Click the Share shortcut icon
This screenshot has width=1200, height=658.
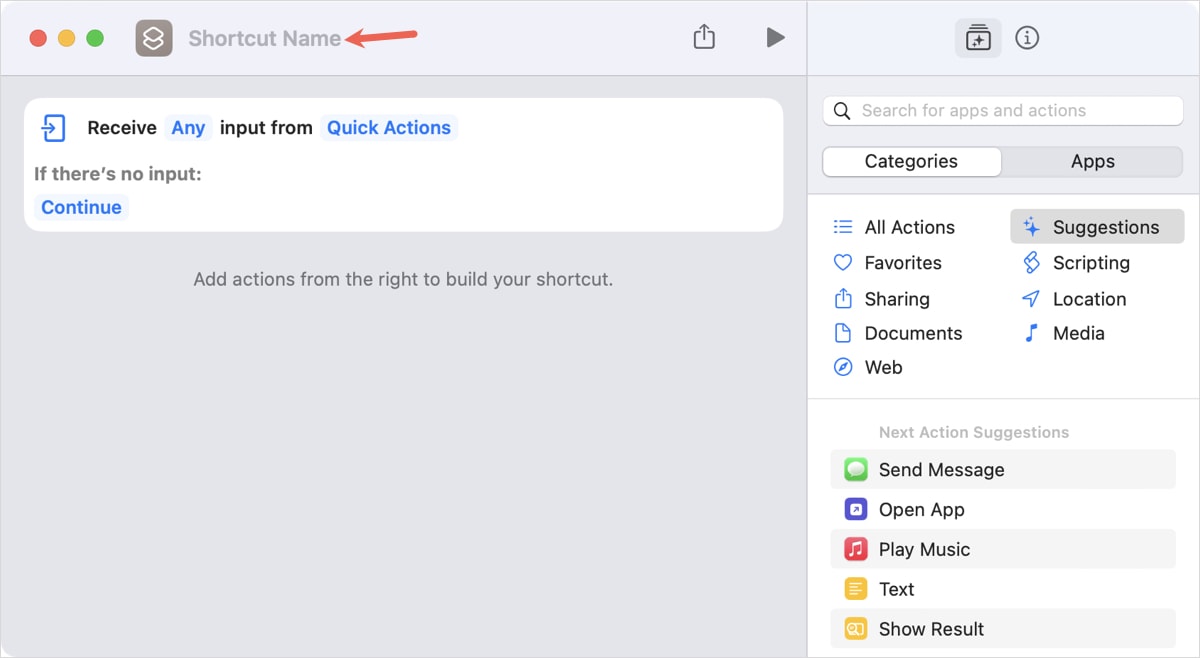704,37
